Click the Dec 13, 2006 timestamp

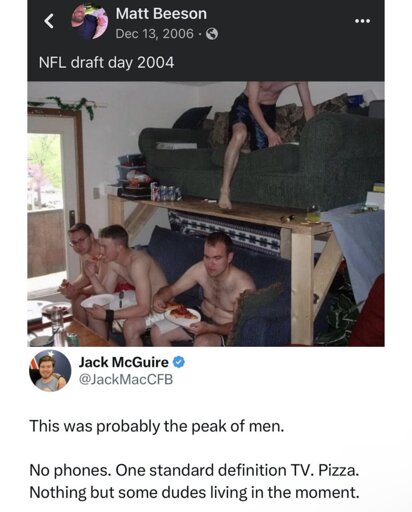click(x=154, y=34)
